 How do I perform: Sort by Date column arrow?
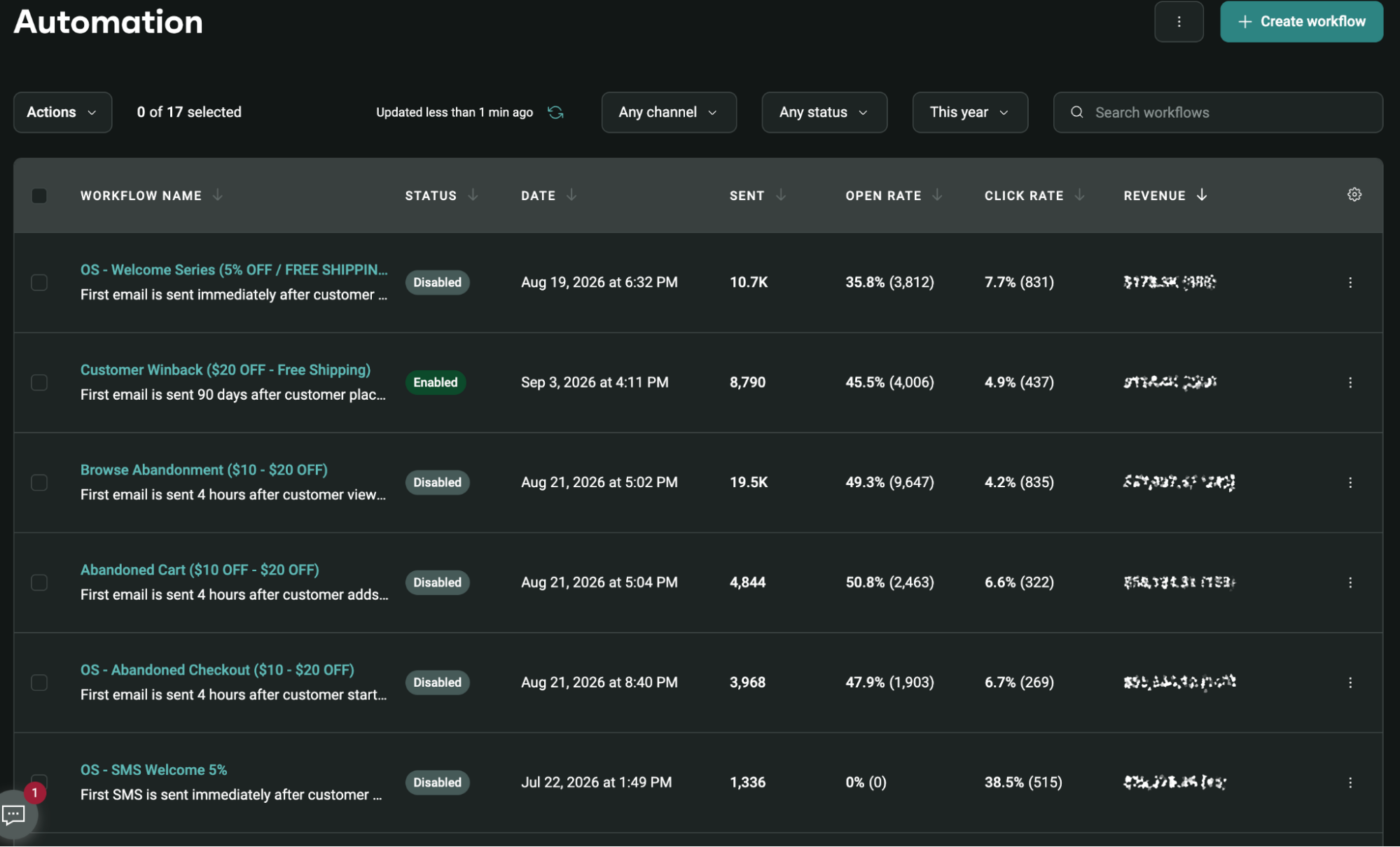571,195
